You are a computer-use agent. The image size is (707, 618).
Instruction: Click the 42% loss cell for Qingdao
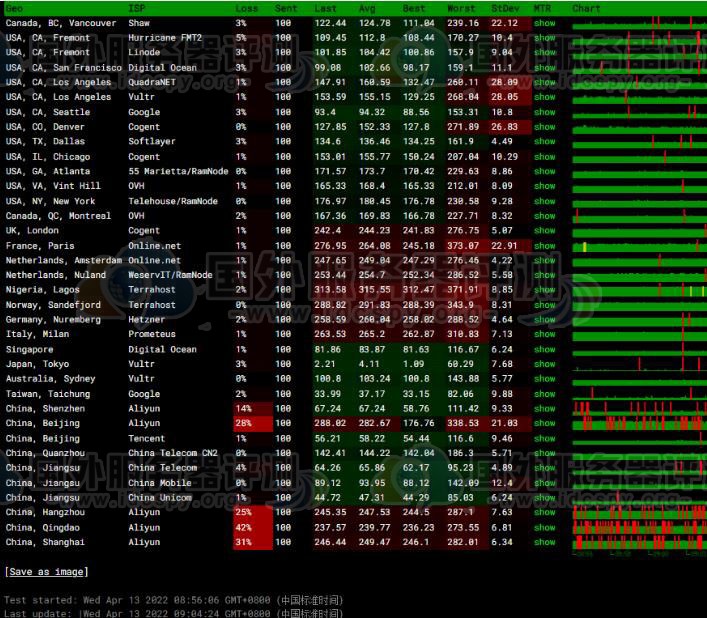[253, 527]
